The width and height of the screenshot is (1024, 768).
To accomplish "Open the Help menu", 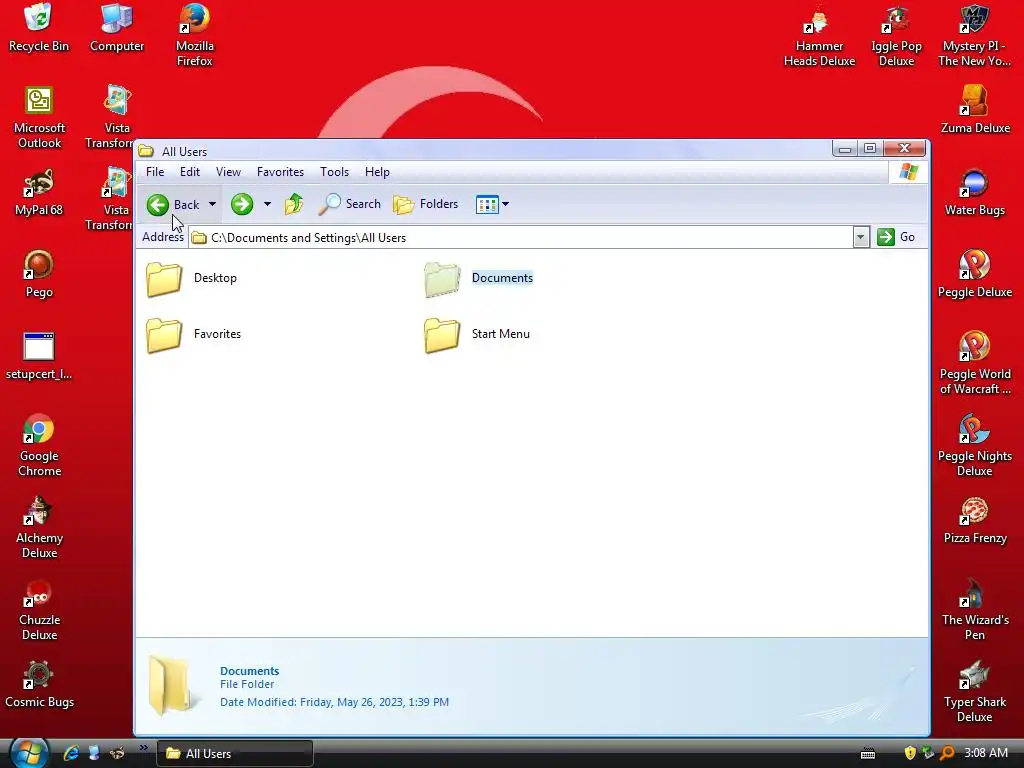I will pyautogui.click(x=377, y=172).
